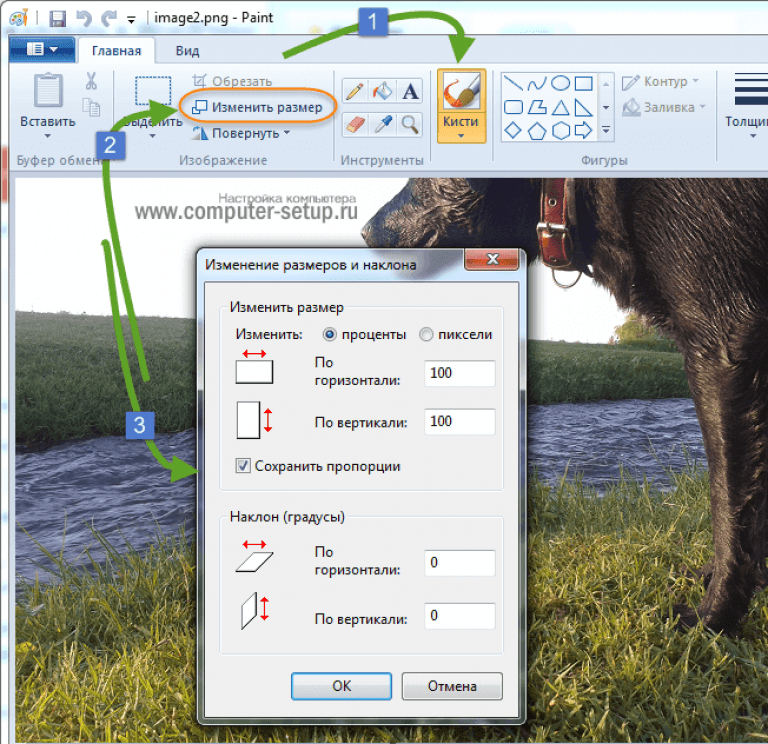
Task: Click the Cut scissors icon
Action: pos(91,81)
